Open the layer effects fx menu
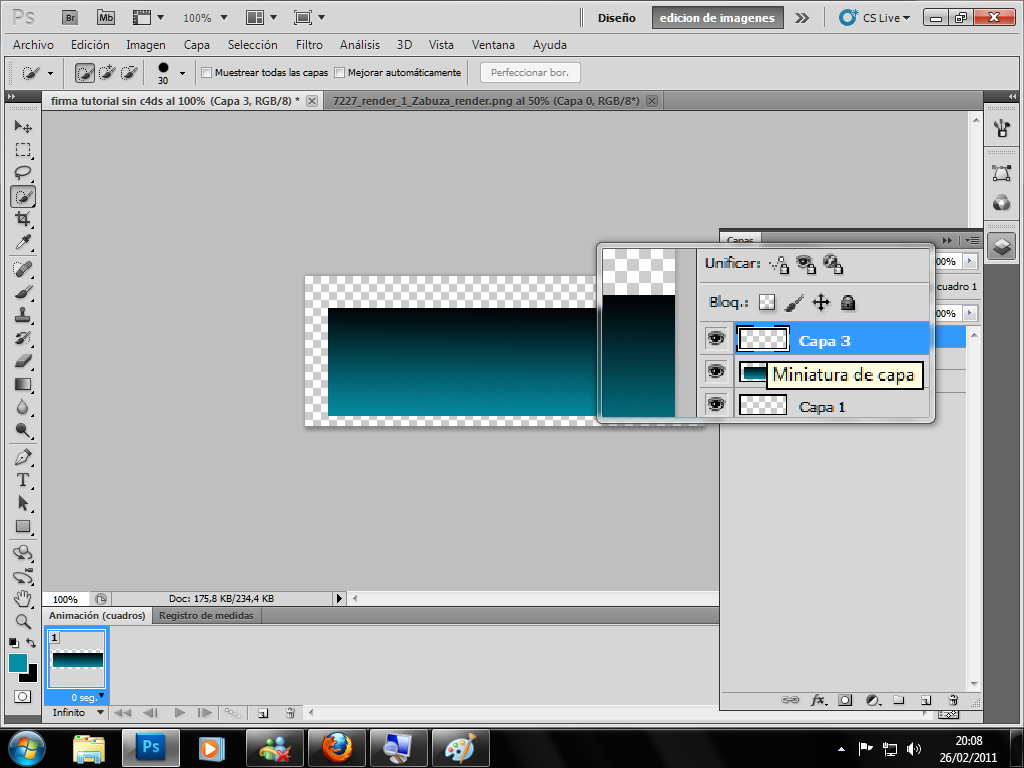This screenshot has width=1024, height=768. (x=818, y=700)
